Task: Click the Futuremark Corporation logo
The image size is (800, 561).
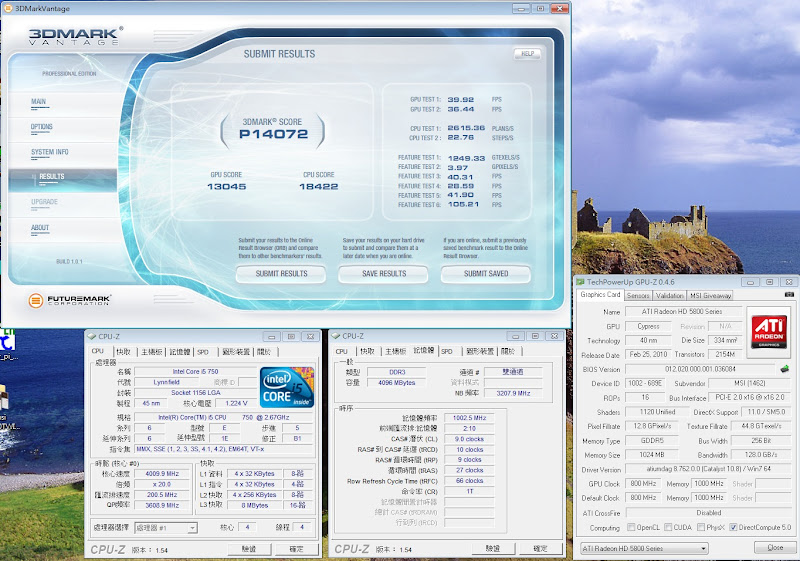Action: [70, 300]
